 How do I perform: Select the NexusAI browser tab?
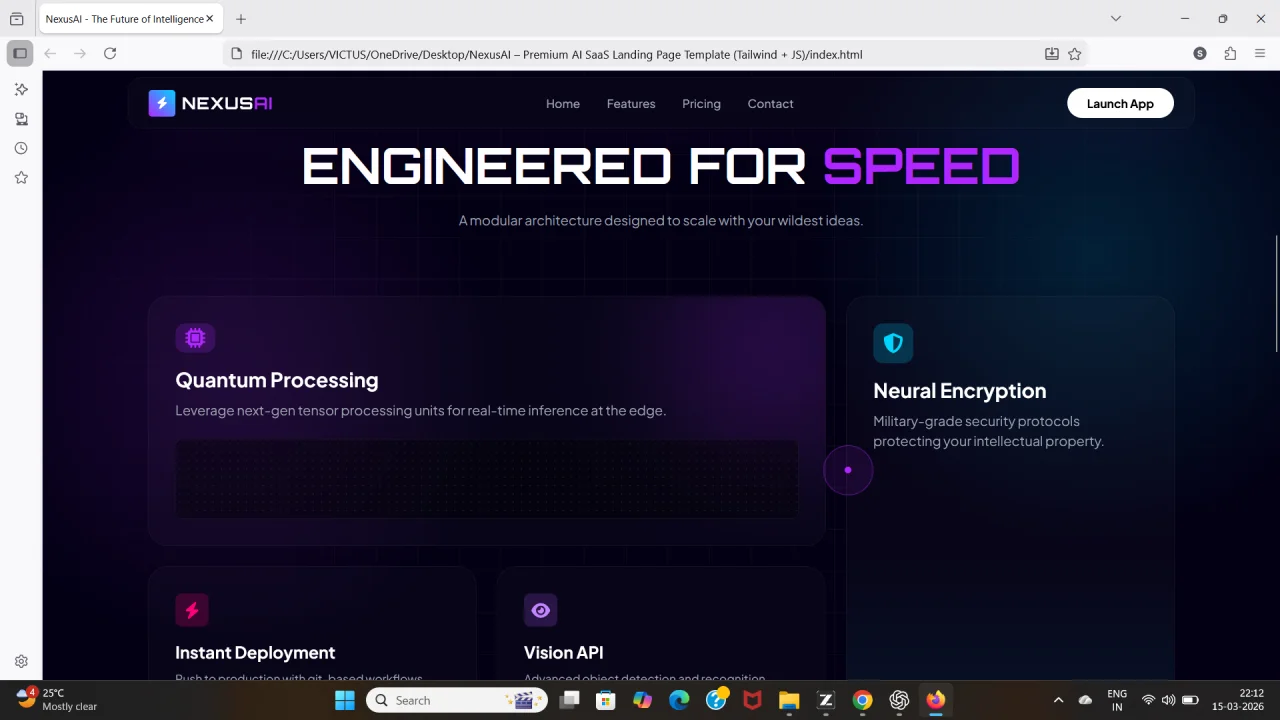pos(128,19)
